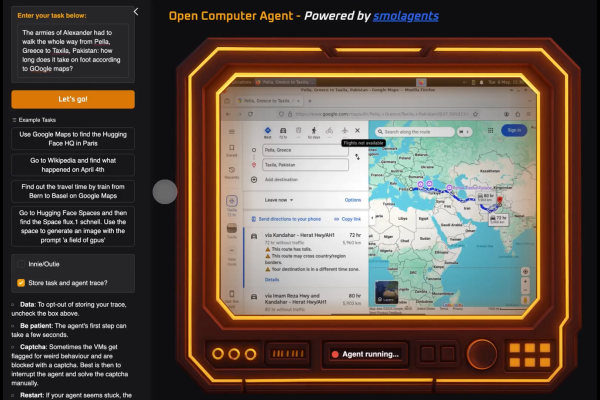
Task: Open the Firefox list all tabs chevron
Action: (530, 101)
